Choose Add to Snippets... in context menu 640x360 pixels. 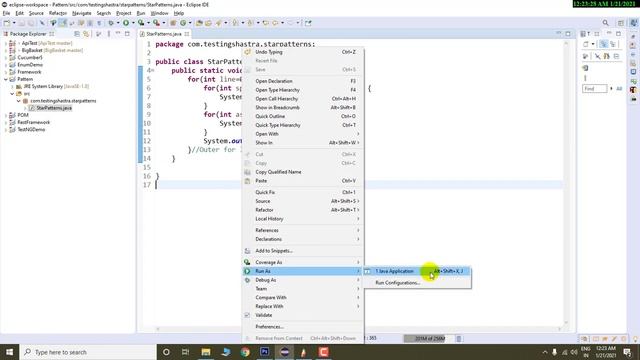click(302, 251)
